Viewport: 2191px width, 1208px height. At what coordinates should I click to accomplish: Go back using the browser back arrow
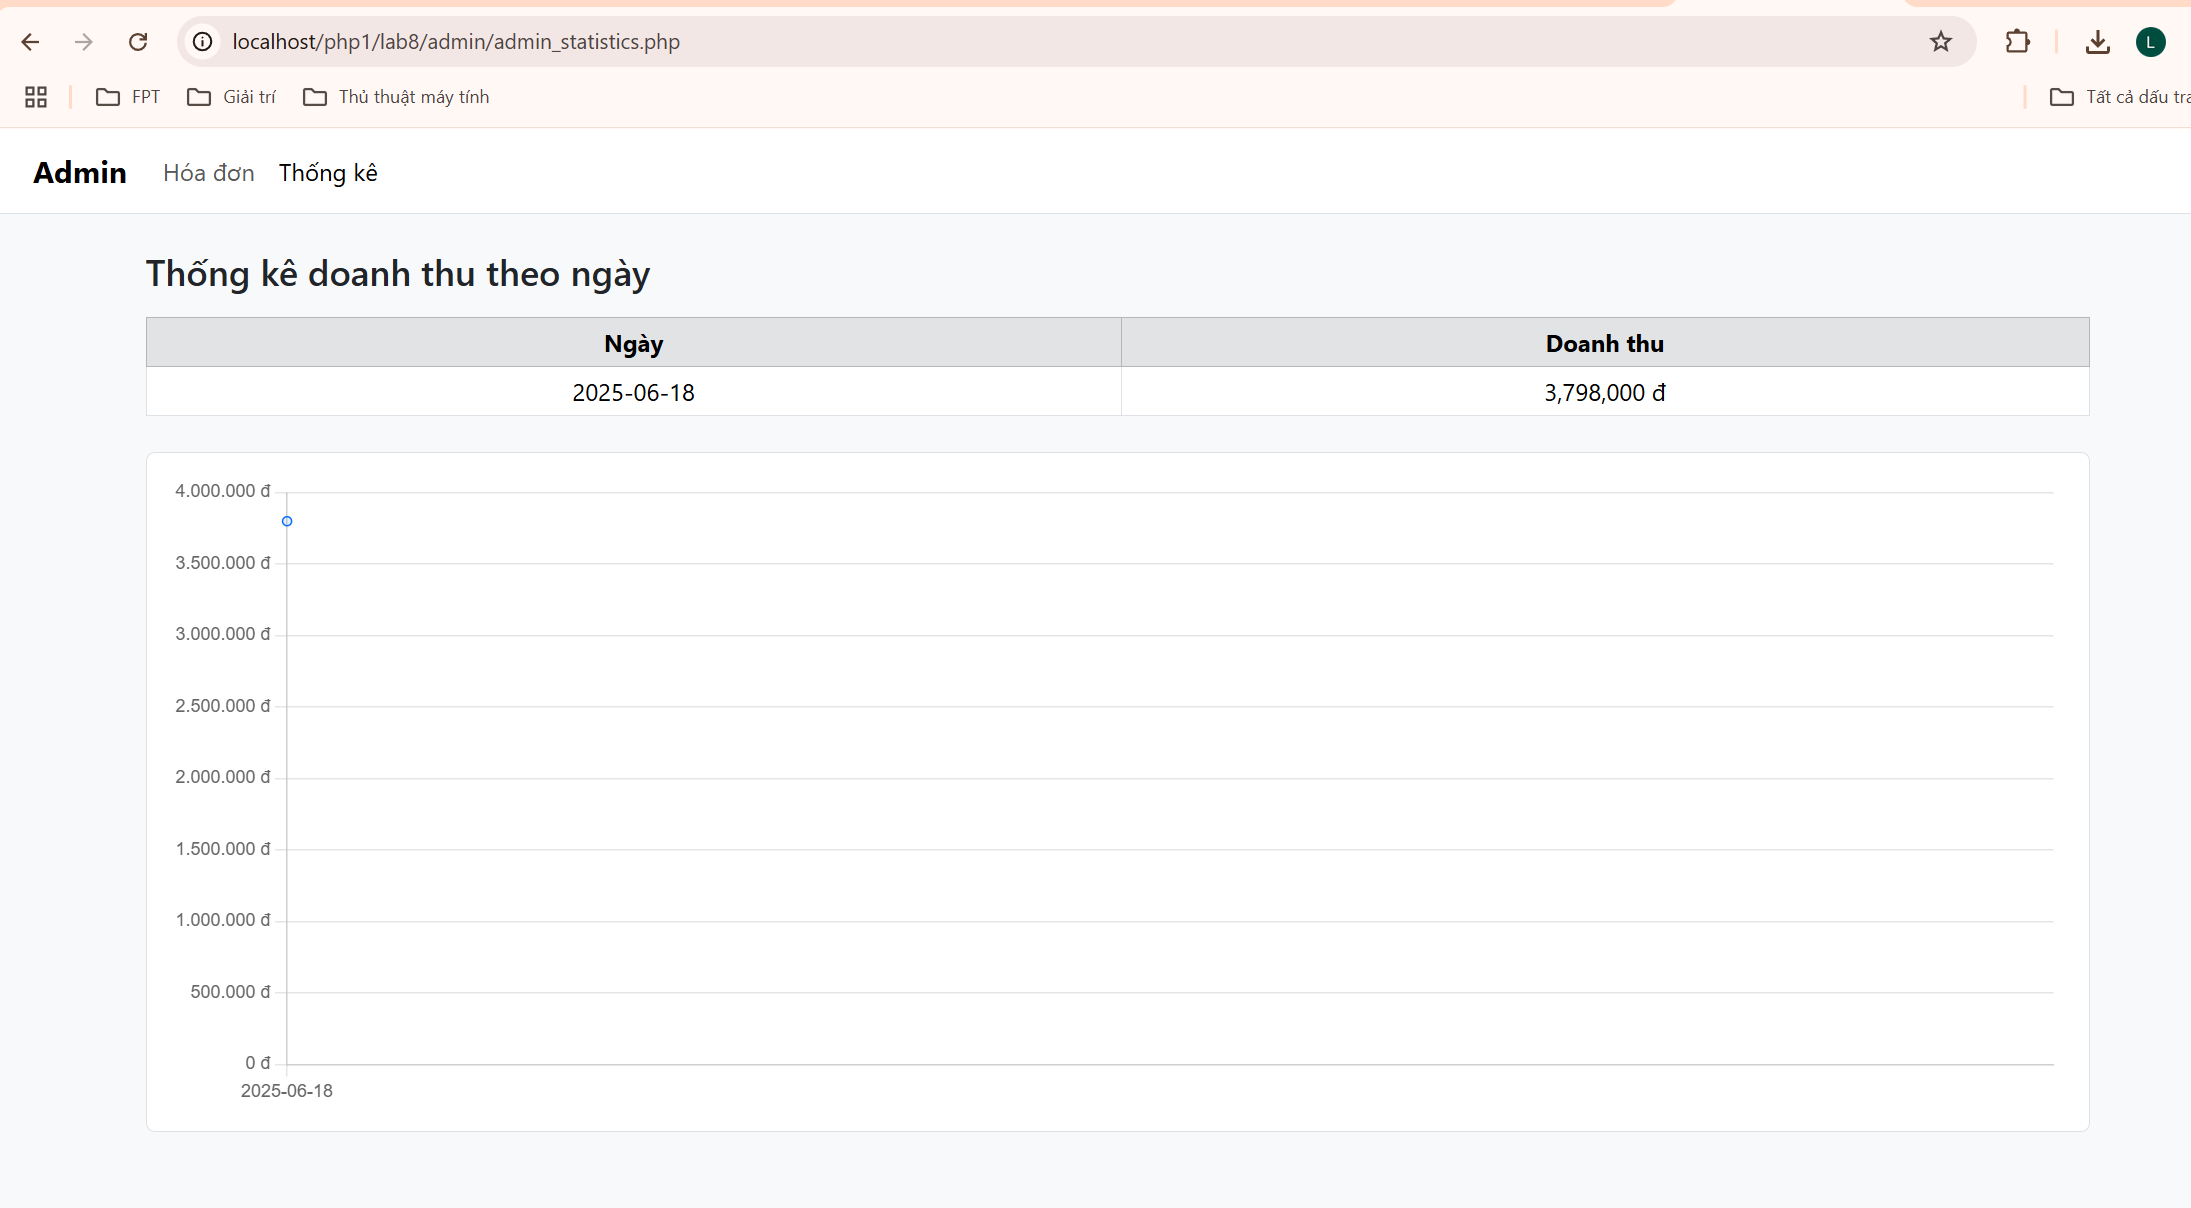[x=30, y=42]
